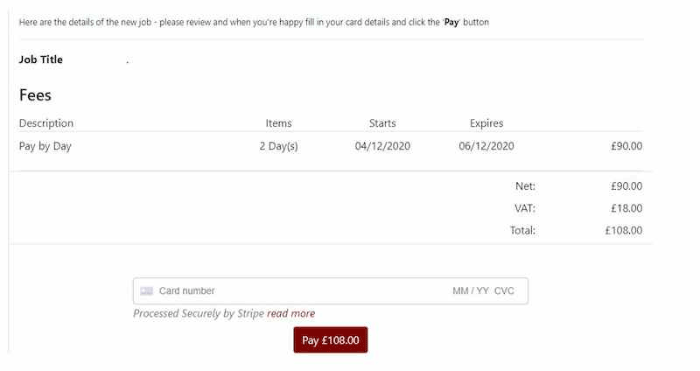The width and height of the screenshot is (700, 371).
Task: Click the Fees heading
Action: pos(35,95)
